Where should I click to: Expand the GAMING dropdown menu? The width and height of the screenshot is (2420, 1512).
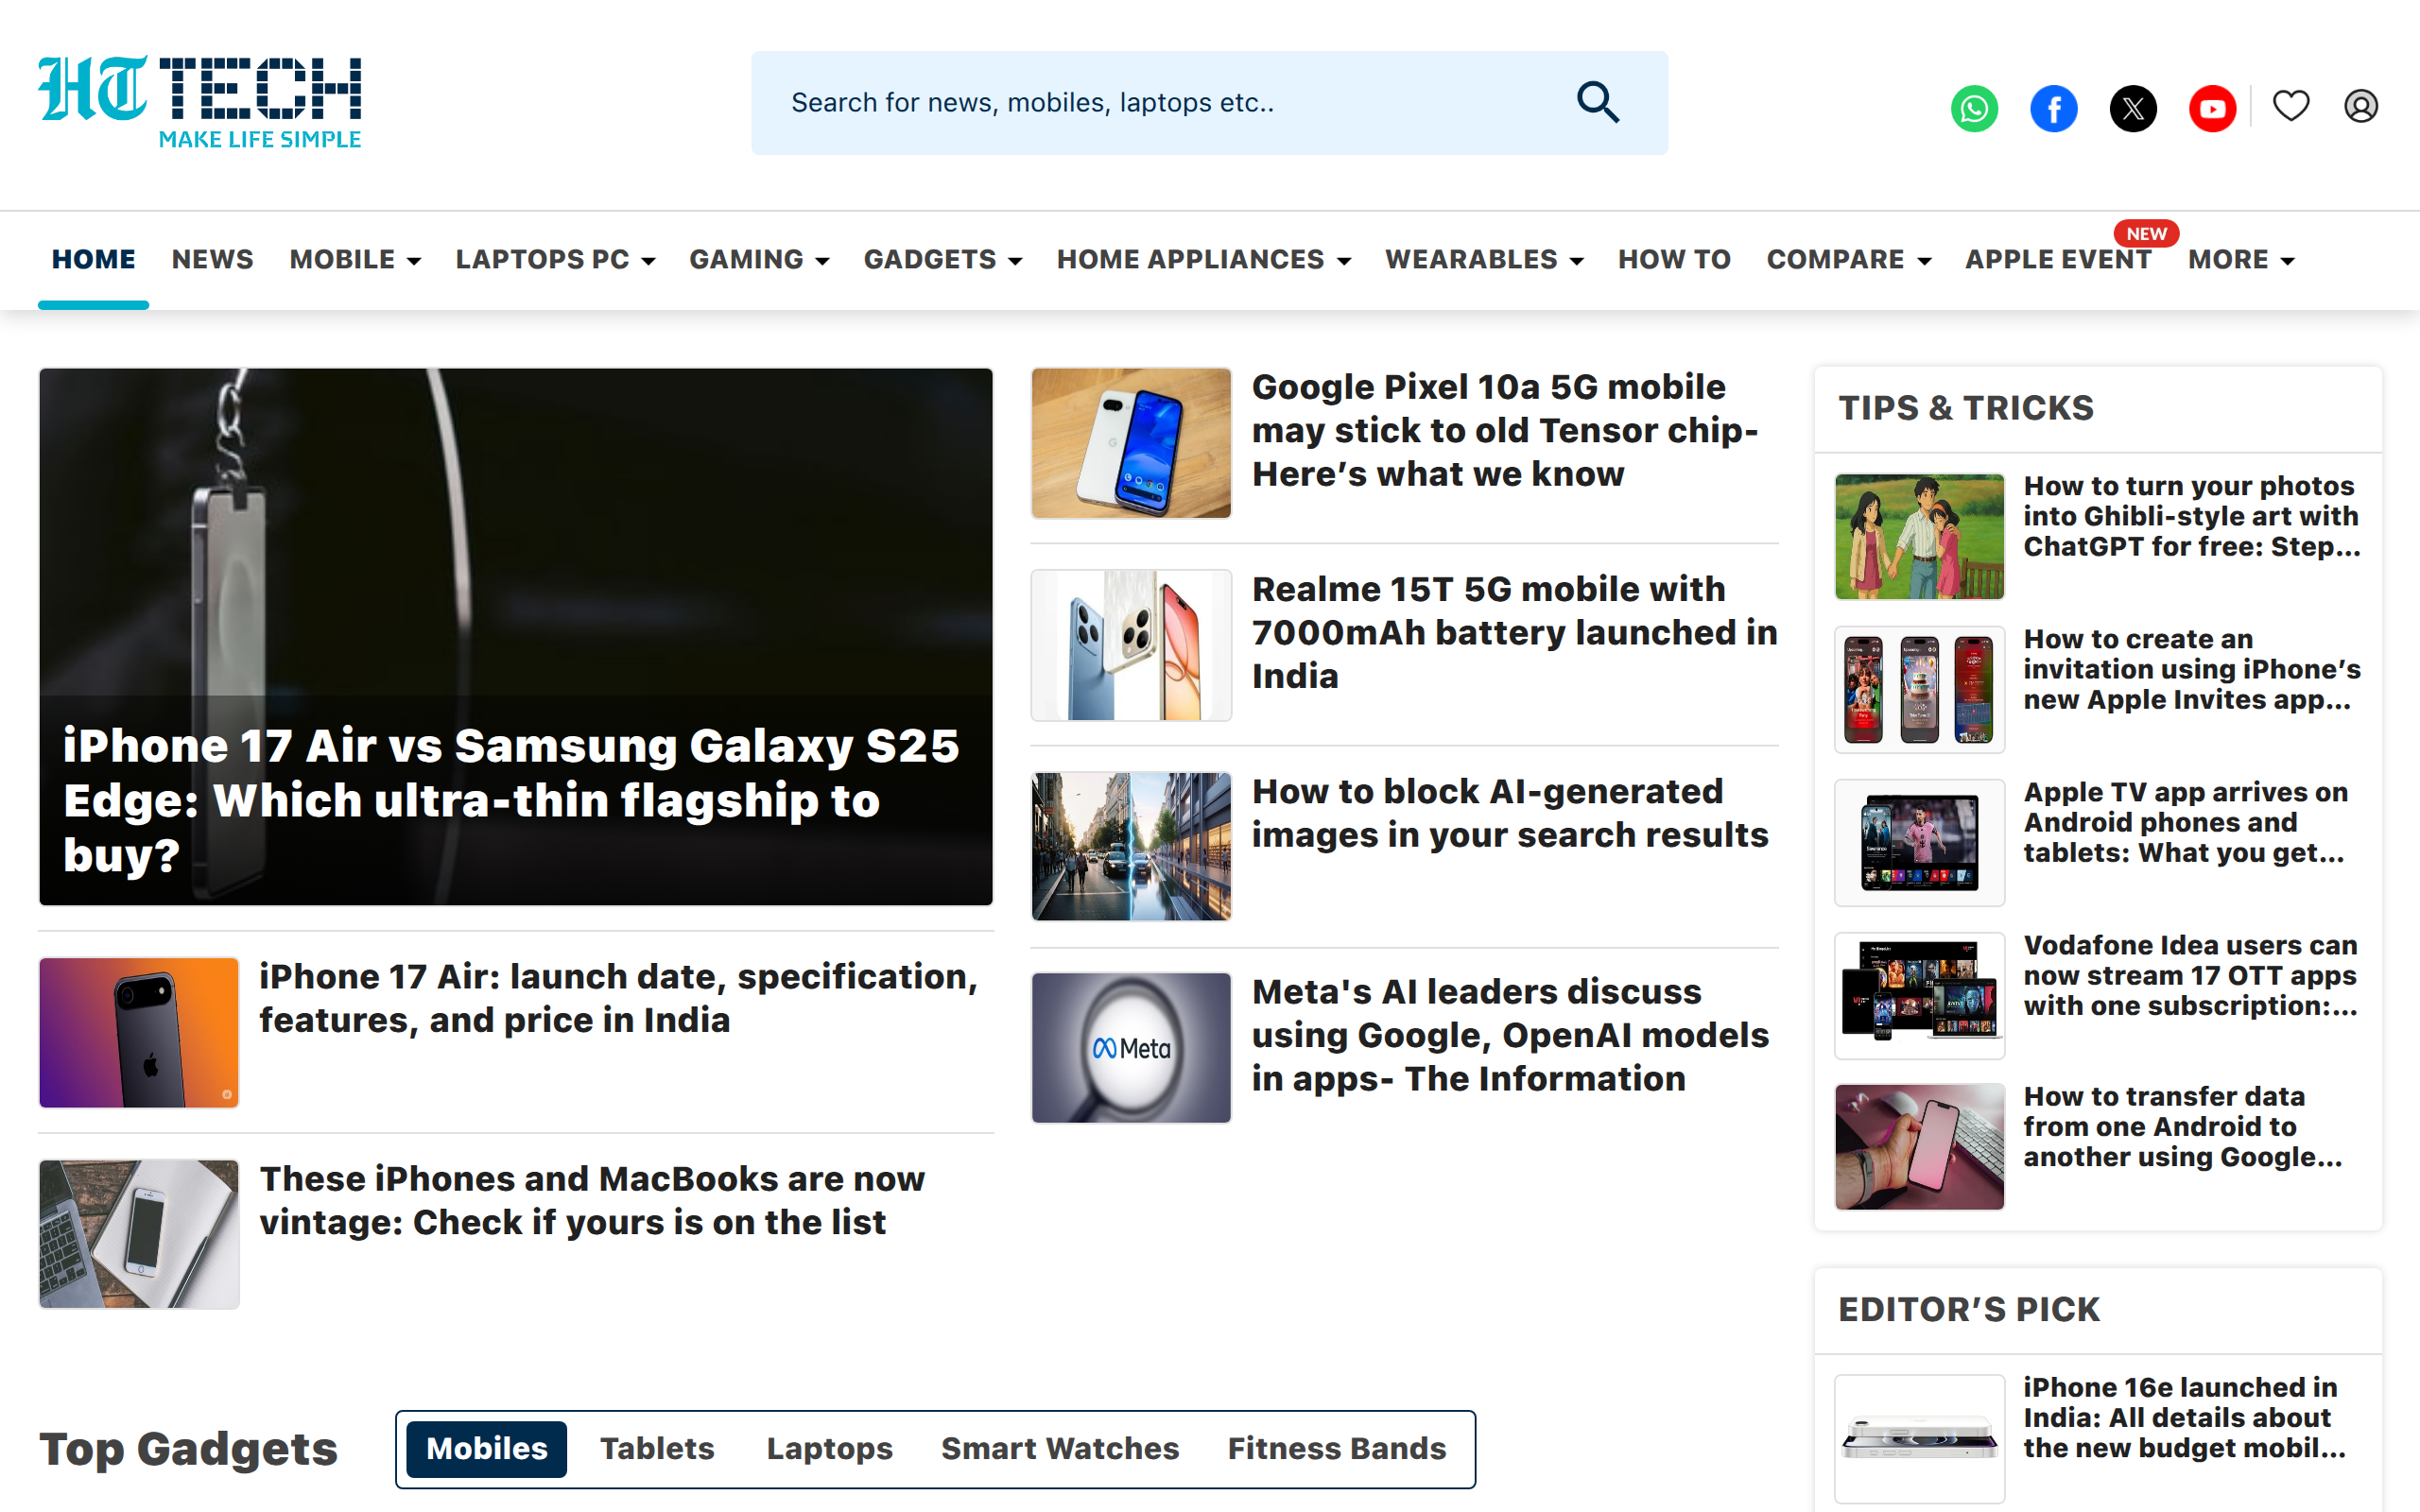click(759, 259)
